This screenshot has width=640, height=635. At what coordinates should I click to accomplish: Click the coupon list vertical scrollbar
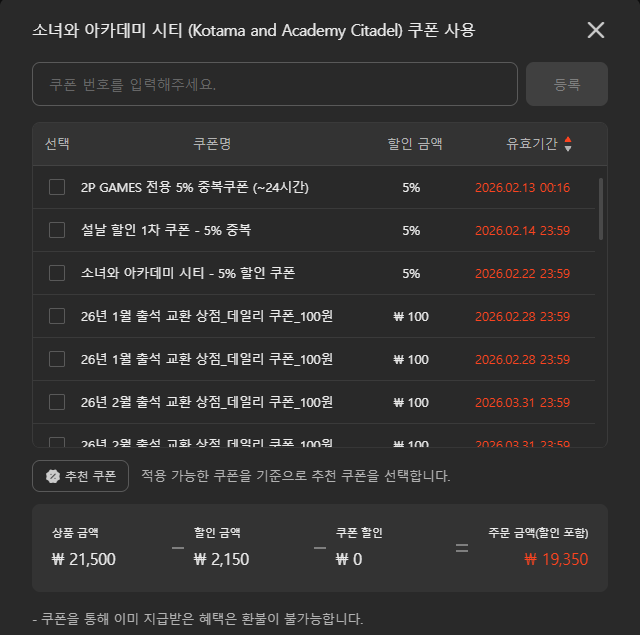600,209
